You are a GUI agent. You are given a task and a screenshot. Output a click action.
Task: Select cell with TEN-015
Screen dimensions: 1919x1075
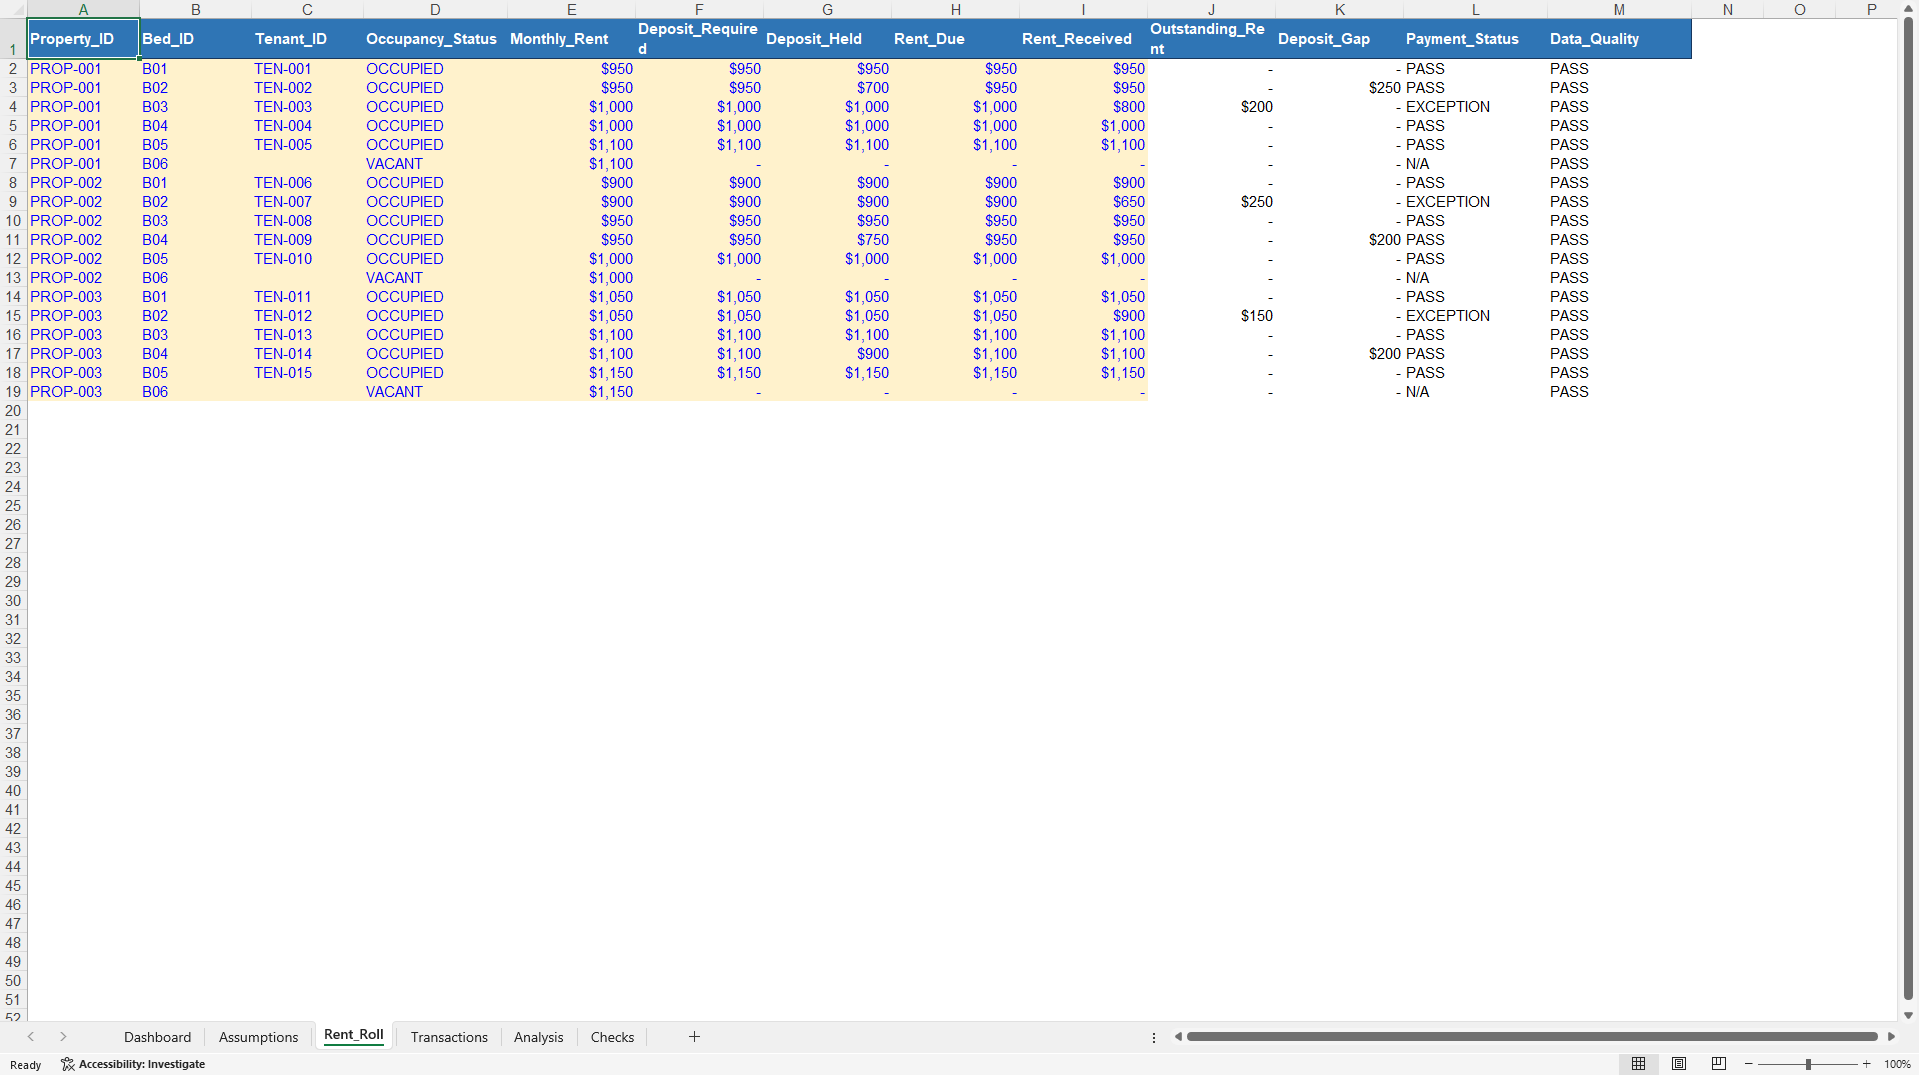click(307, 373)
